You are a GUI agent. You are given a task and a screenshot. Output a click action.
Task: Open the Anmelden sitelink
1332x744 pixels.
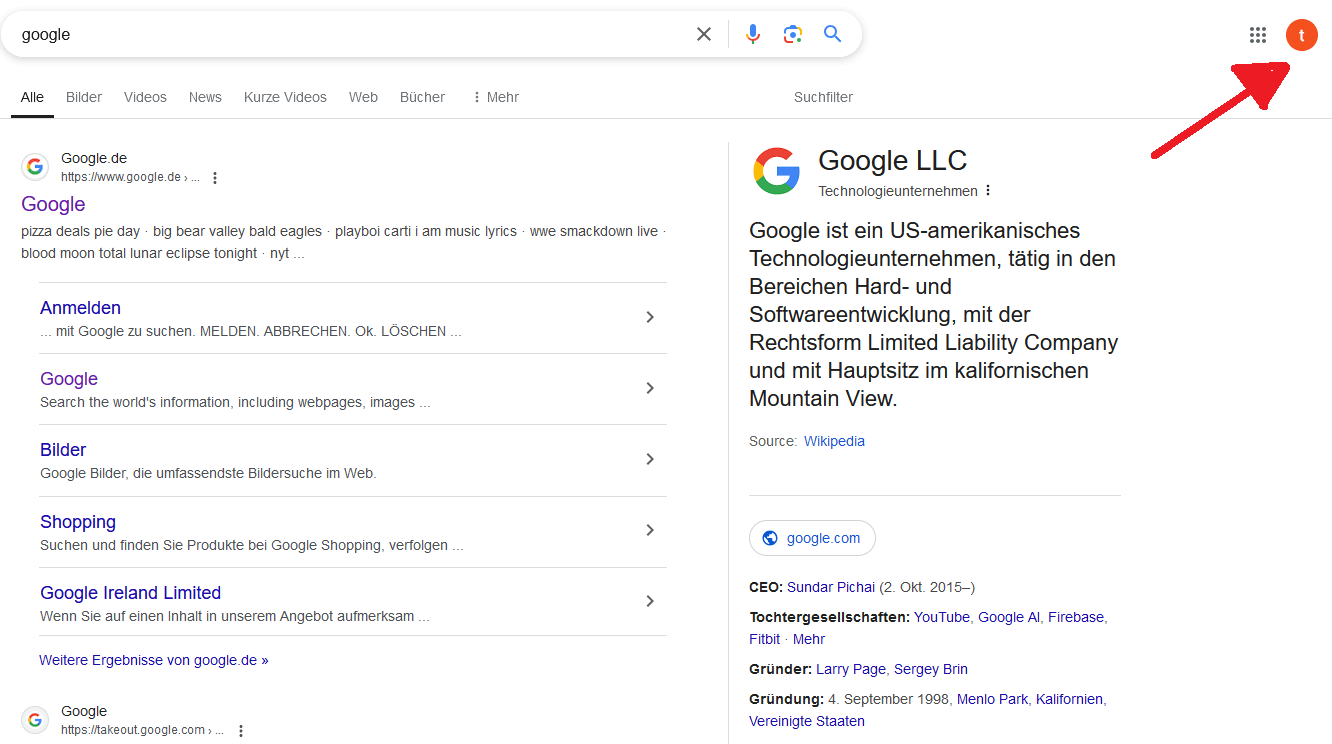(x=80, y=308)
